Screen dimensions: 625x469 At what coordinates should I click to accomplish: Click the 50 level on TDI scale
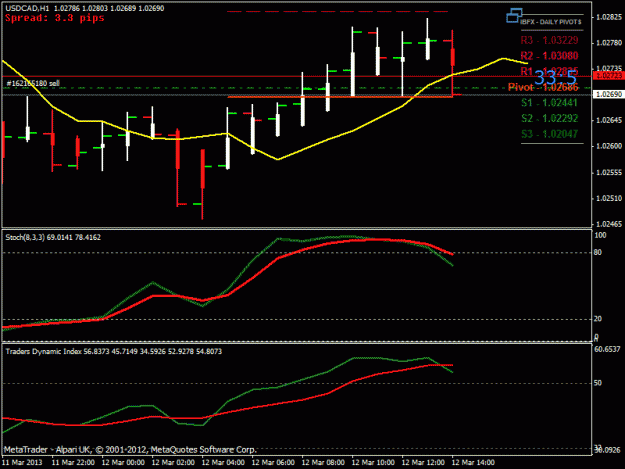click(x=598, y=383)
